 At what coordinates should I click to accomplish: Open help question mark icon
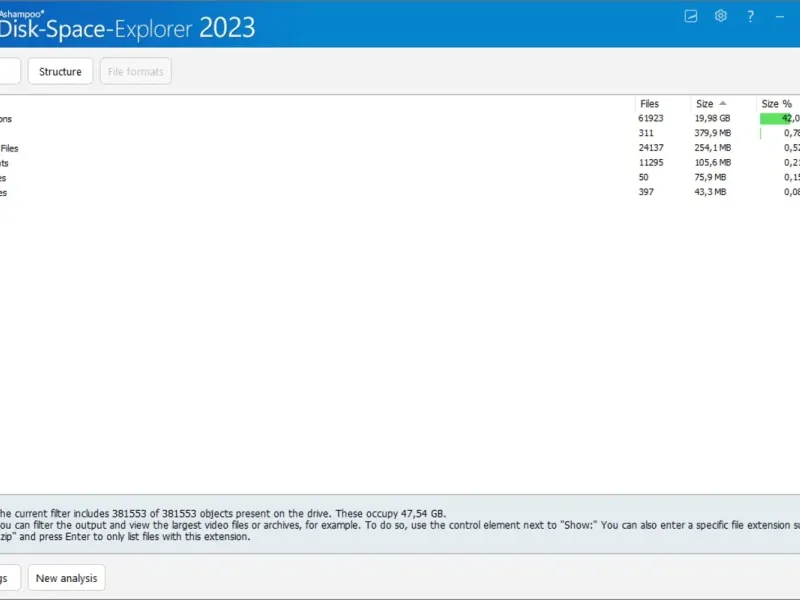point(750,16)
